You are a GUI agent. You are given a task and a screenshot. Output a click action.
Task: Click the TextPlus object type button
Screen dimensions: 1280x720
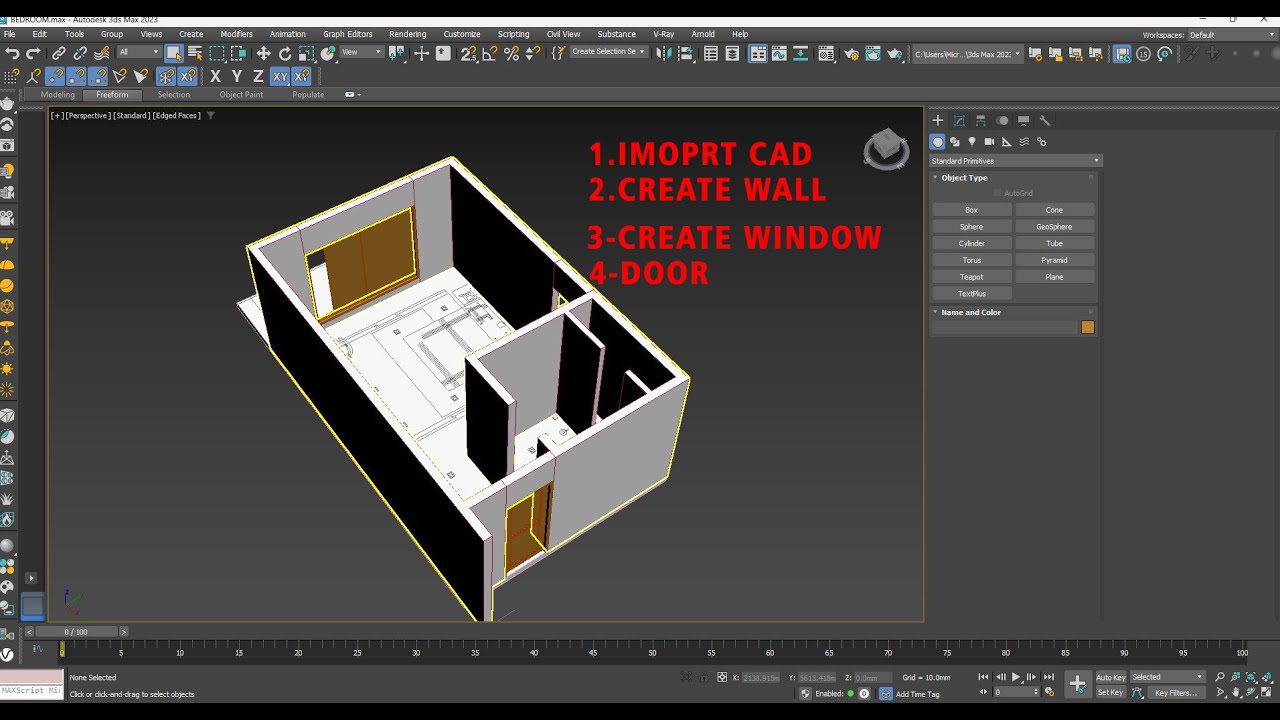click(x=971, y=294)
